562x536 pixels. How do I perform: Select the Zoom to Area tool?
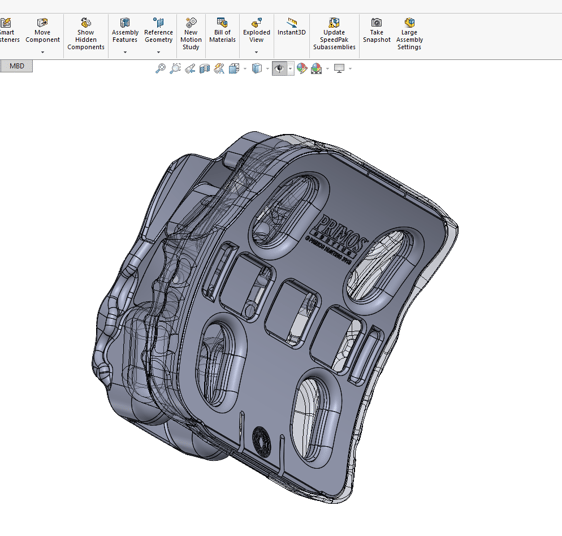175,68
